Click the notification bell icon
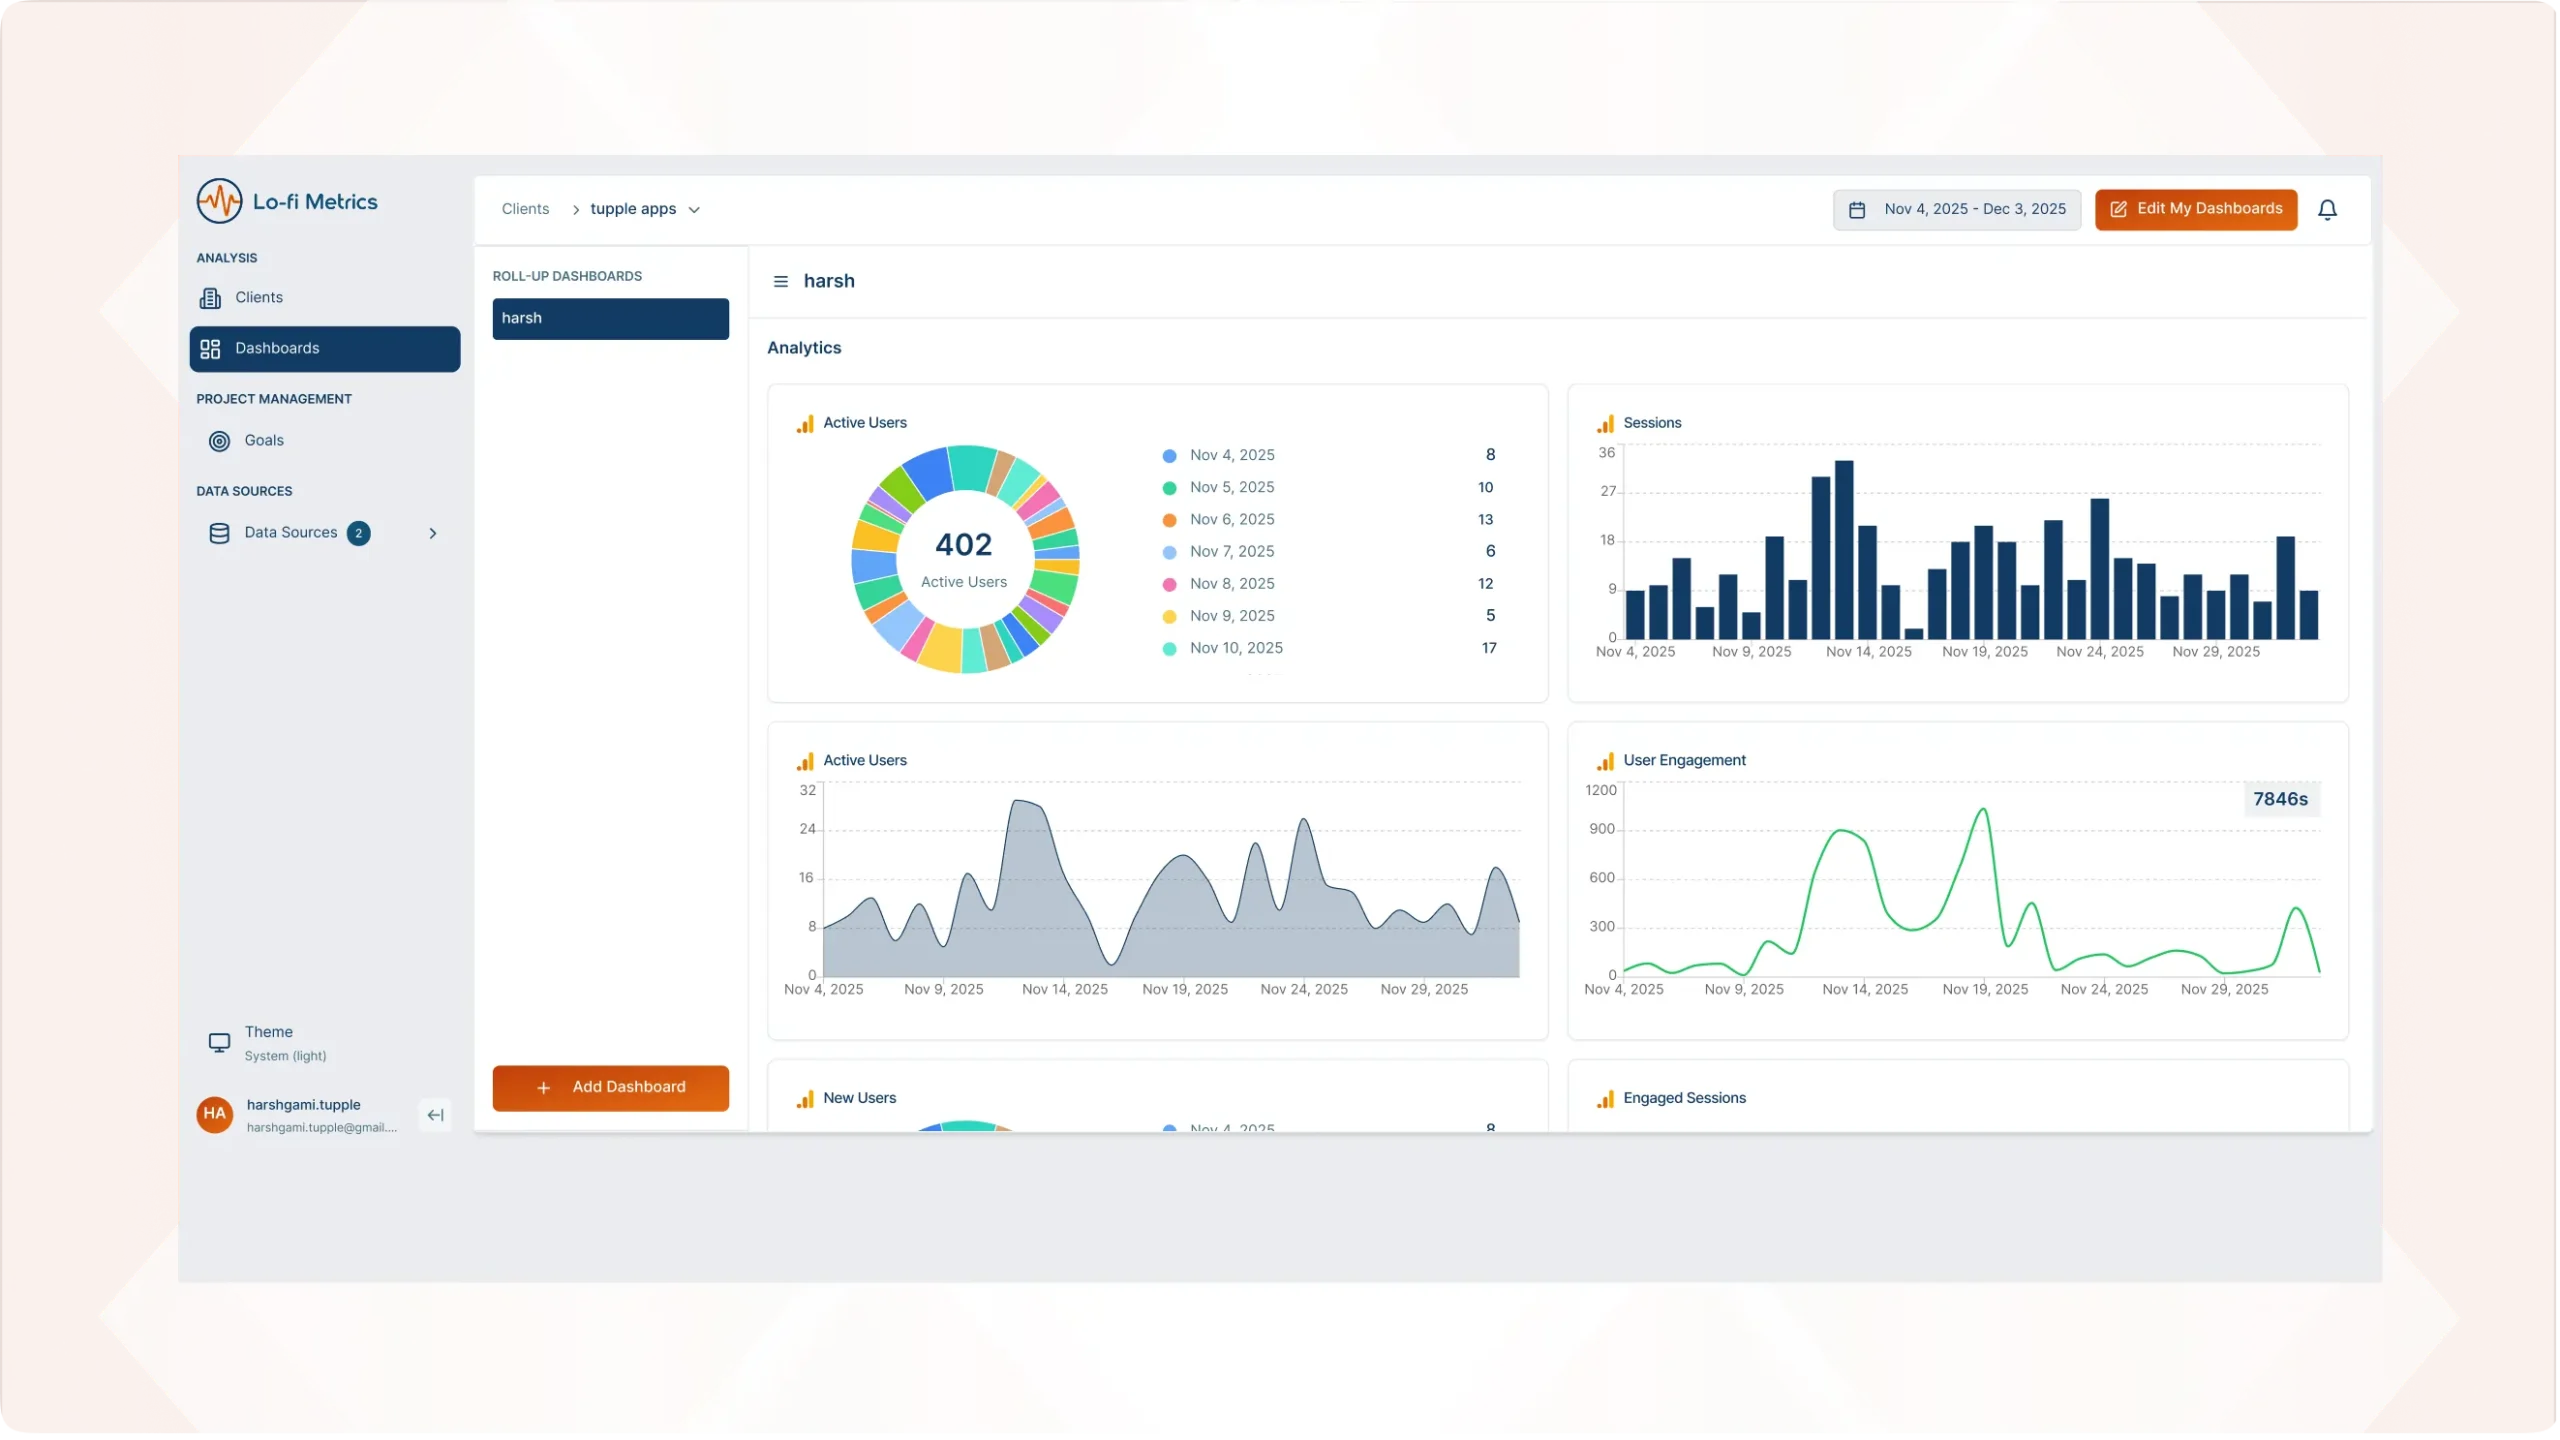The height and width of the screenshot is (1440, 2560). [x=2327, y=210]
